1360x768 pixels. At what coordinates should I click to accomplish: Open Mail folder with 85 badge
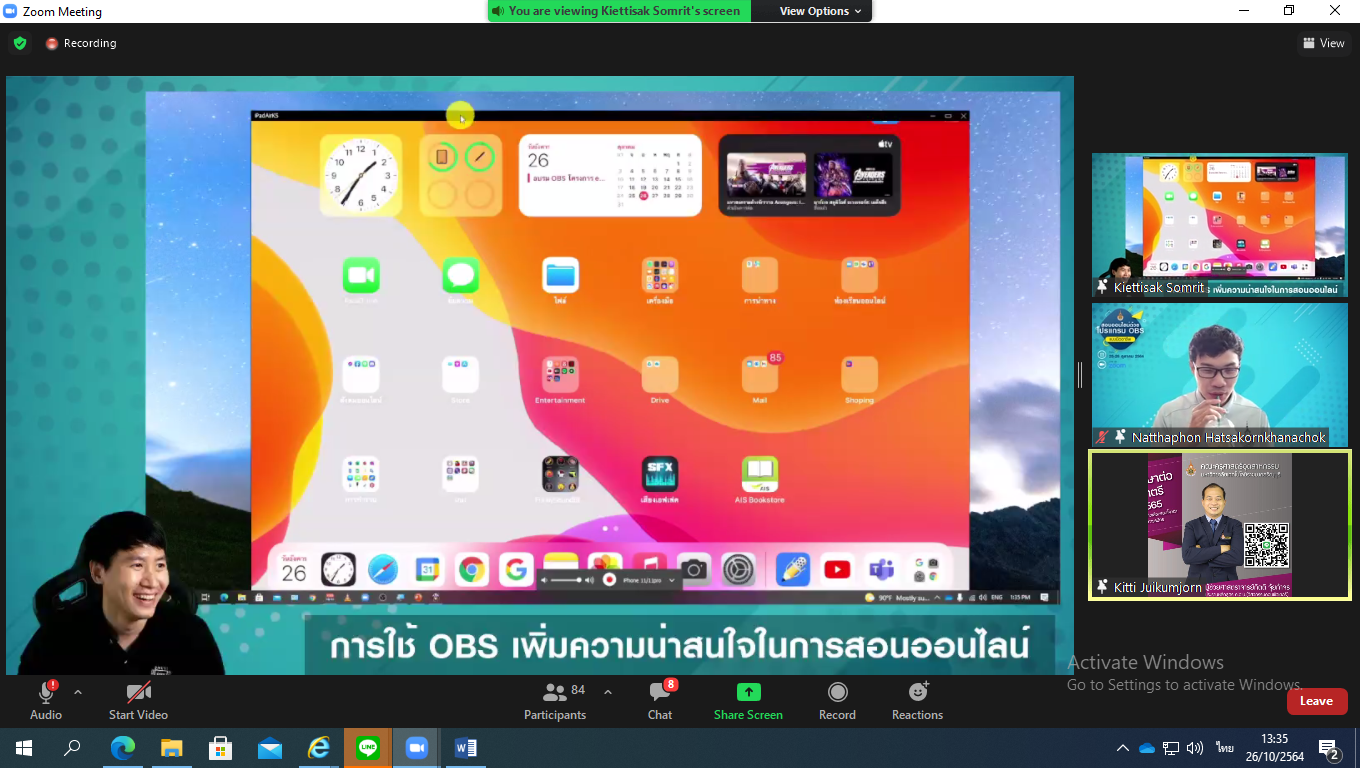point(760,375)
